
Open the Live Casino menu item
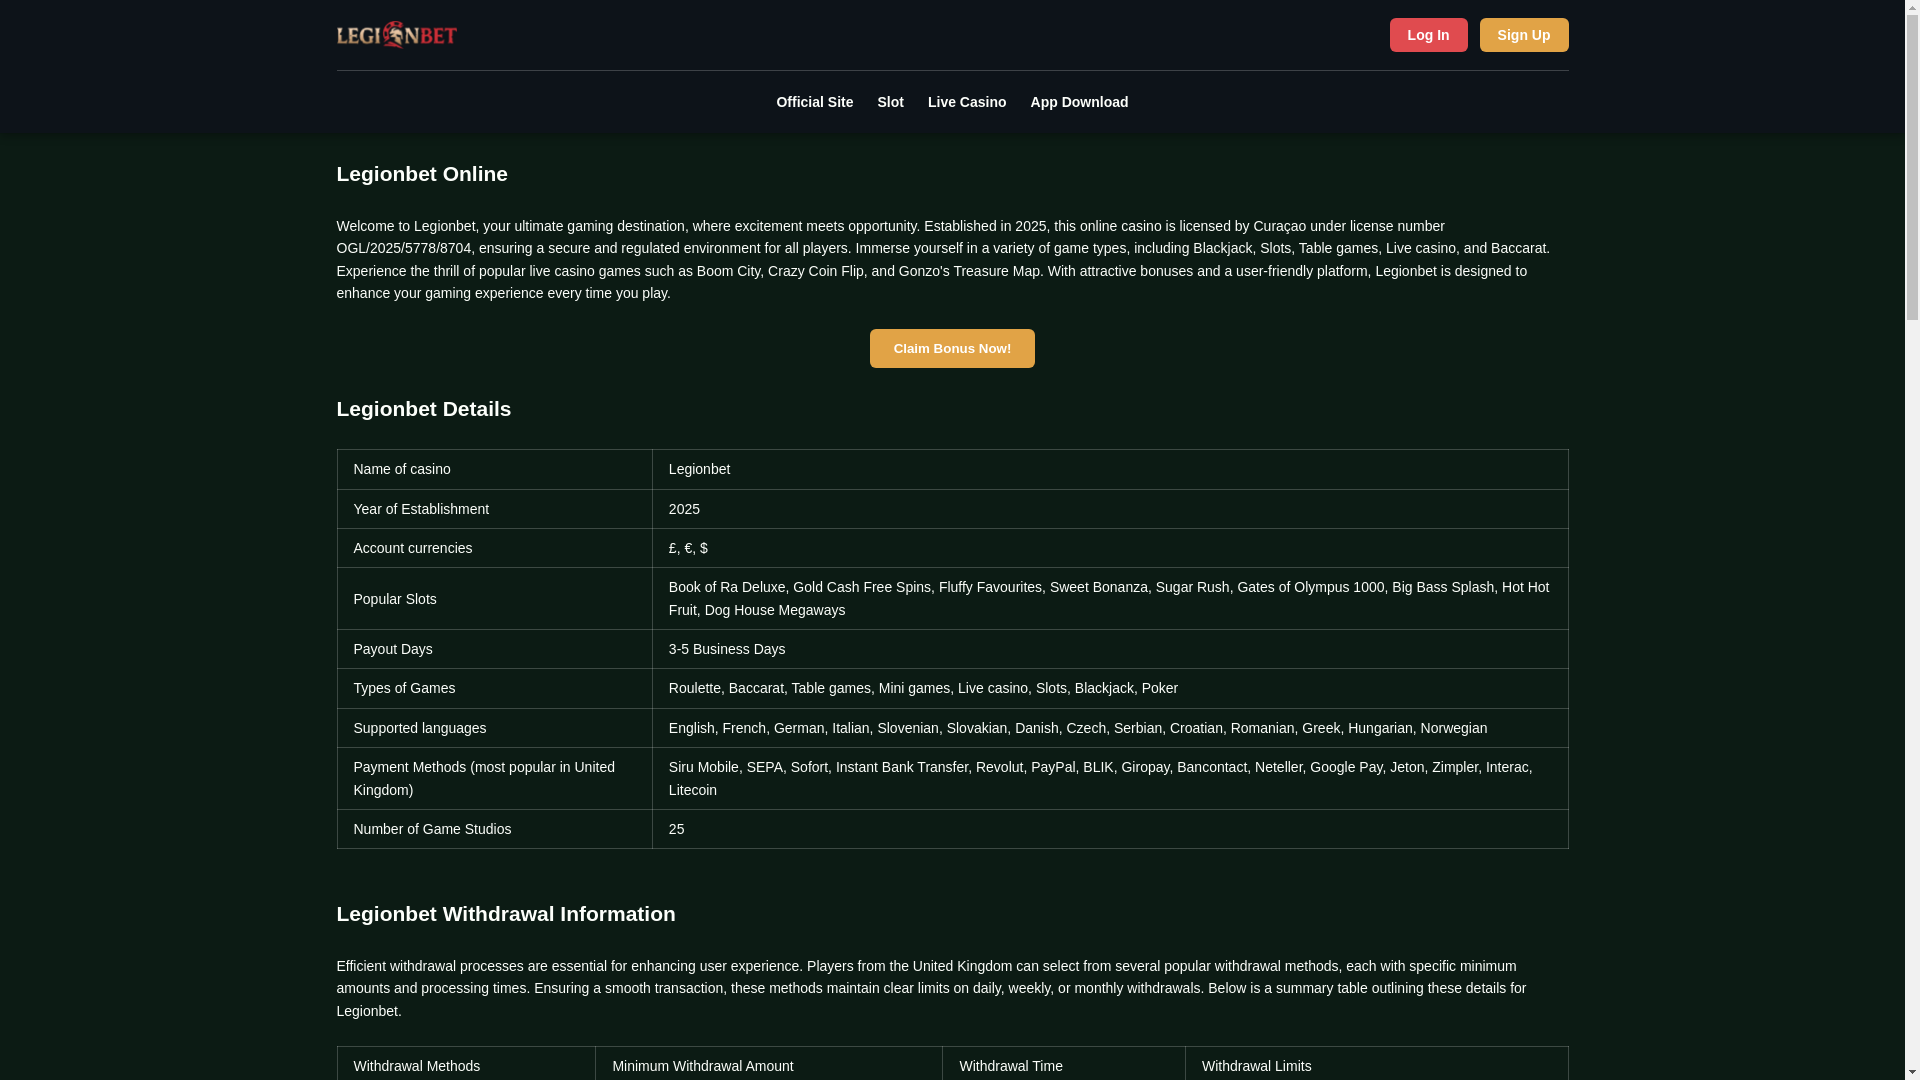click(966, 102)
